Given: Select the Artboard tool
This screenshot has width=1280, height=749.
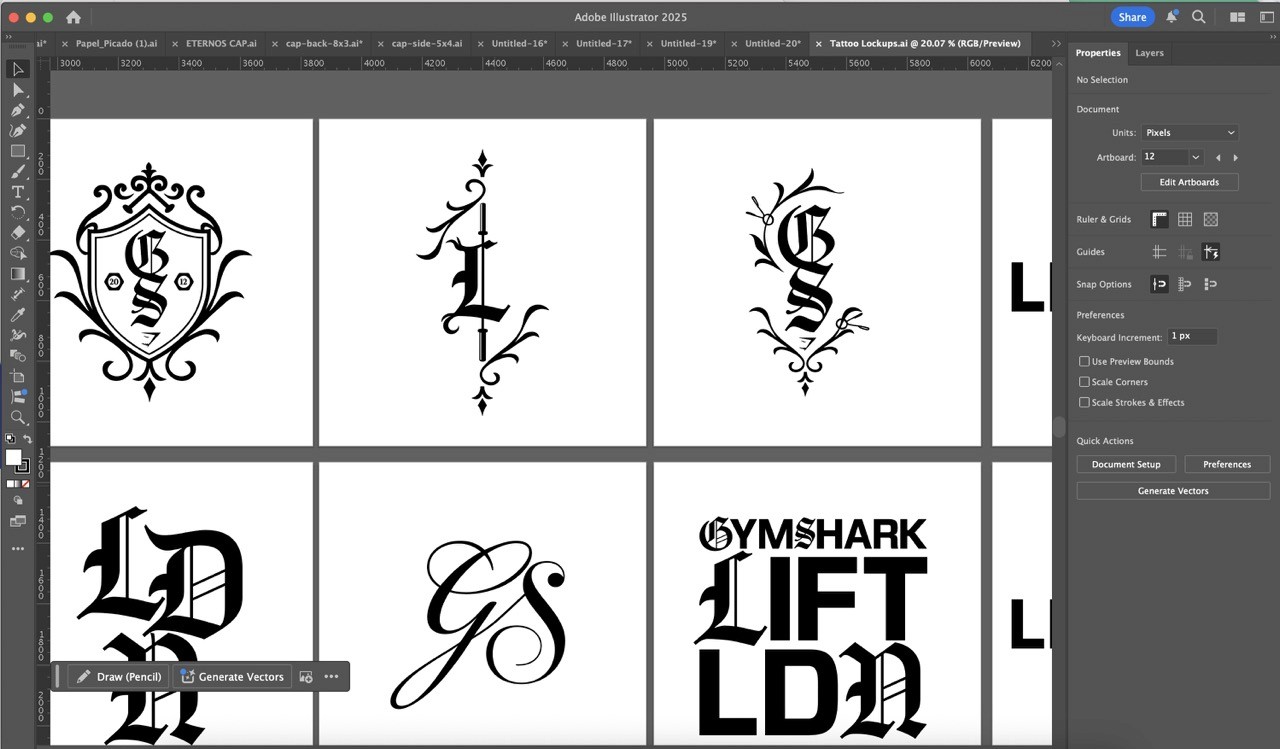Looking at the screenshot, I should pos(18,376).
